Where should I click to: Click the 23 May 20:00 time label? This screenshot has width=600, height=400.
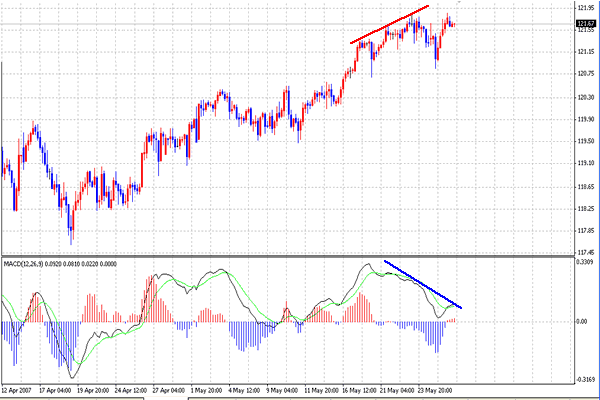(435, 391)
